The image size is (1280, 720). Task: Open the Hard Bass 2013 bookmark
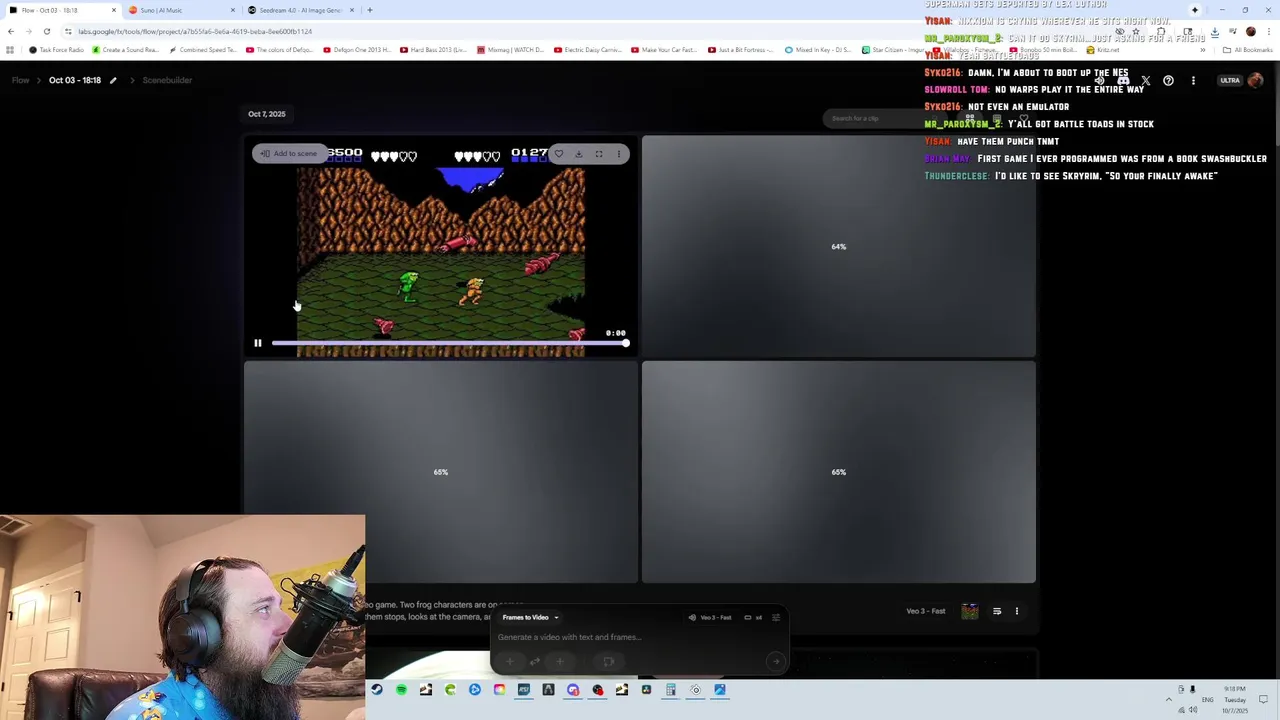click(x=433, y=50)
